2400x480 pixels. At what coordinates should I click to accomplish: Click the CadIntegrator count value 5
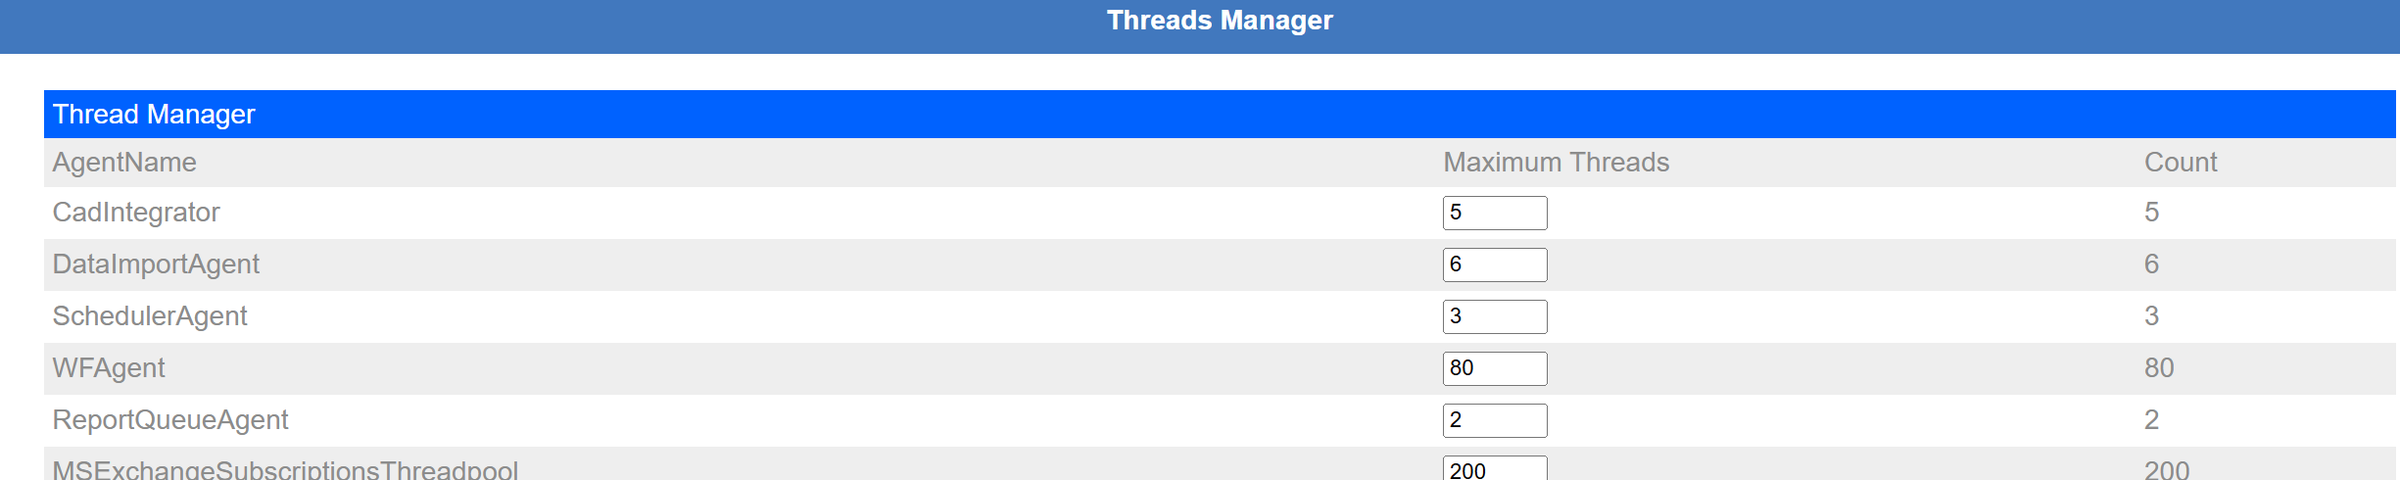(2152, 212)
